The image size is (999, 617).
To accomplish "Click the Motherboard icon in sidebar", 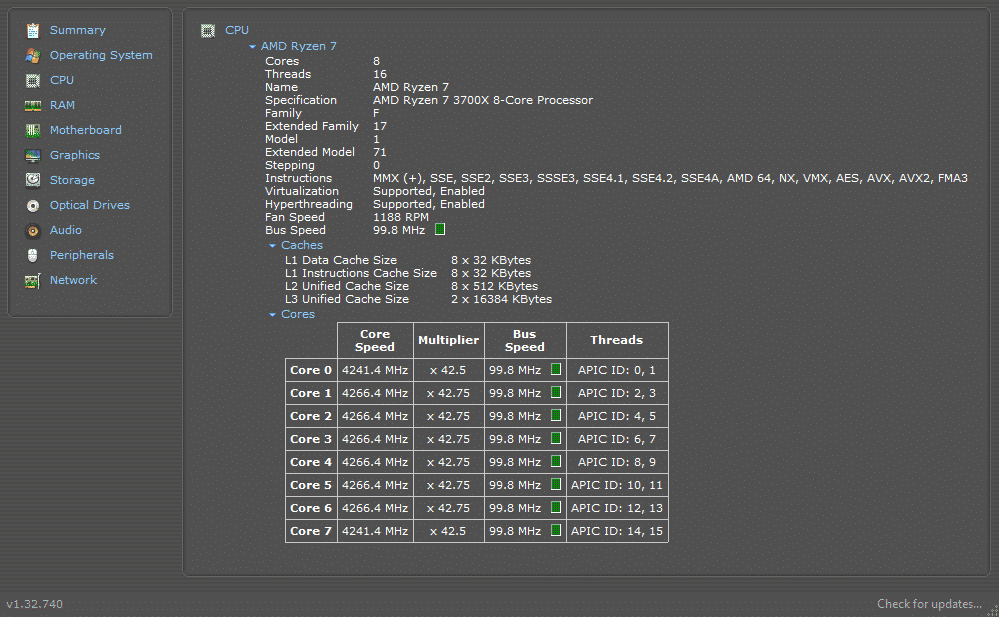I will [33, 131].
